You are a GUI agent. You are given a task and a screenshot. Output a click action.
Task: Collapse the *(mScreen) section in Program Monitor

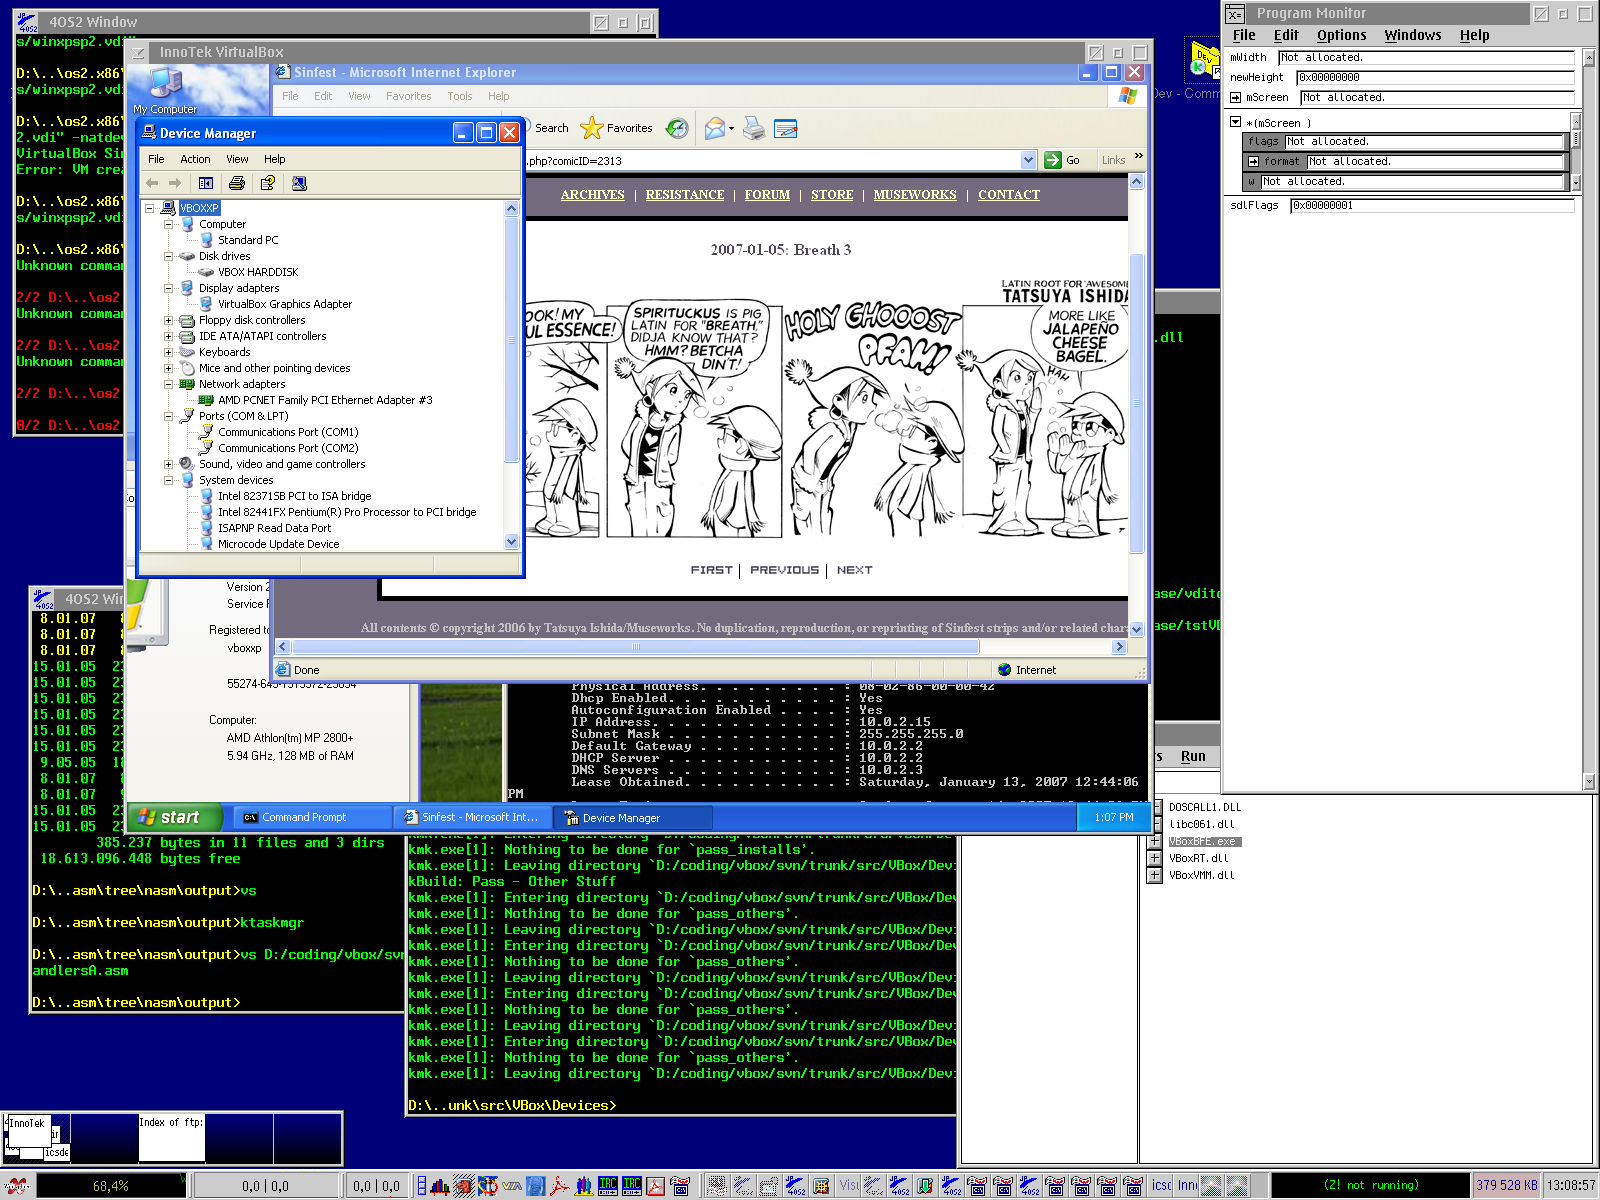coord(1236,122)
